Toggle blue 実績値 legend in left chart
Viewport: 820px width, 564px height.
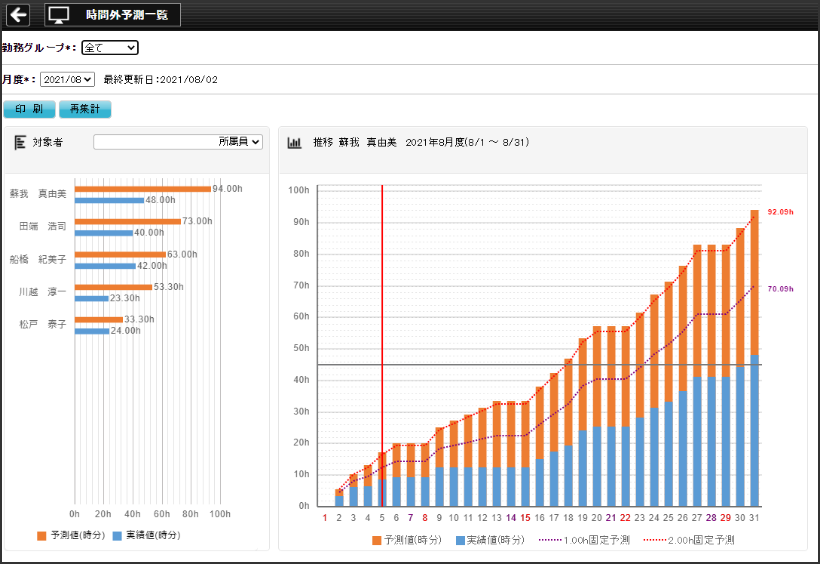click(x=146, y=536)
